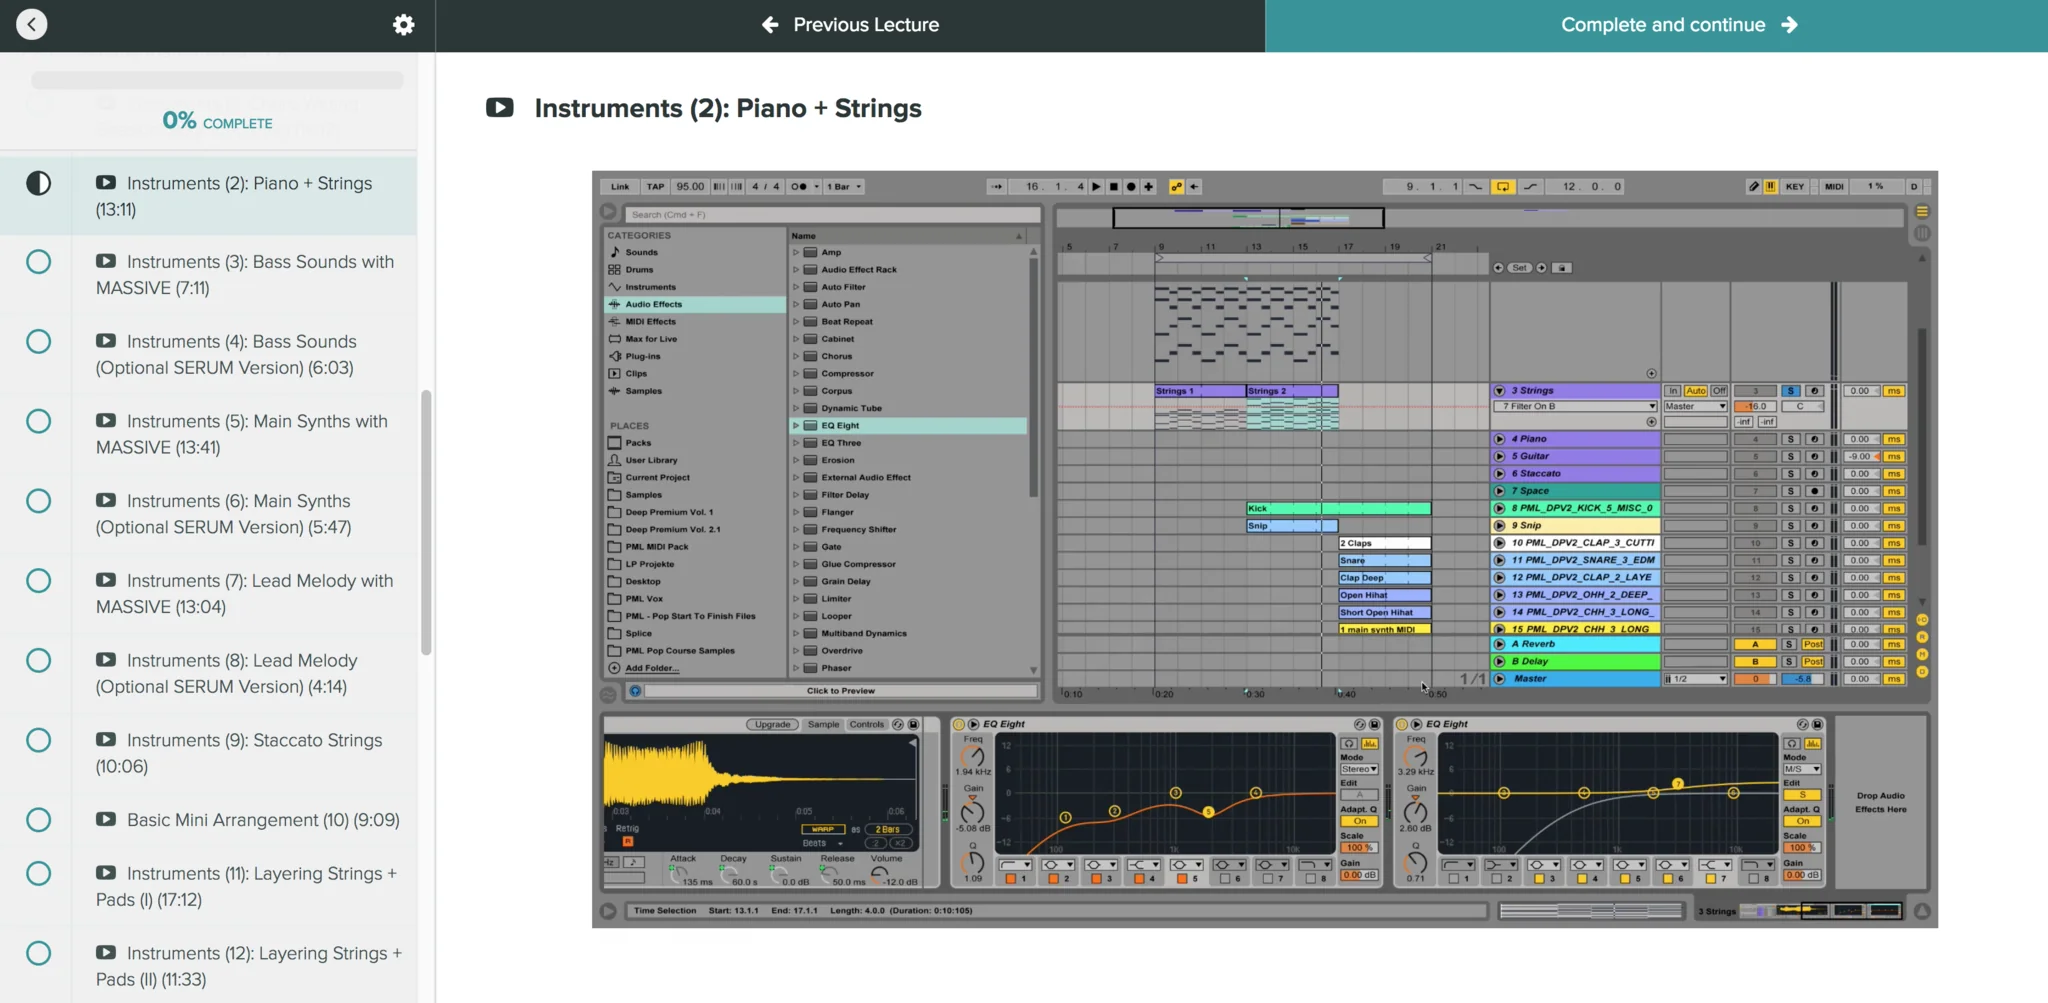2048x1003 pixels.
Task: Expand the EQ Eight folder triangle
Action: tap(796, 426)
